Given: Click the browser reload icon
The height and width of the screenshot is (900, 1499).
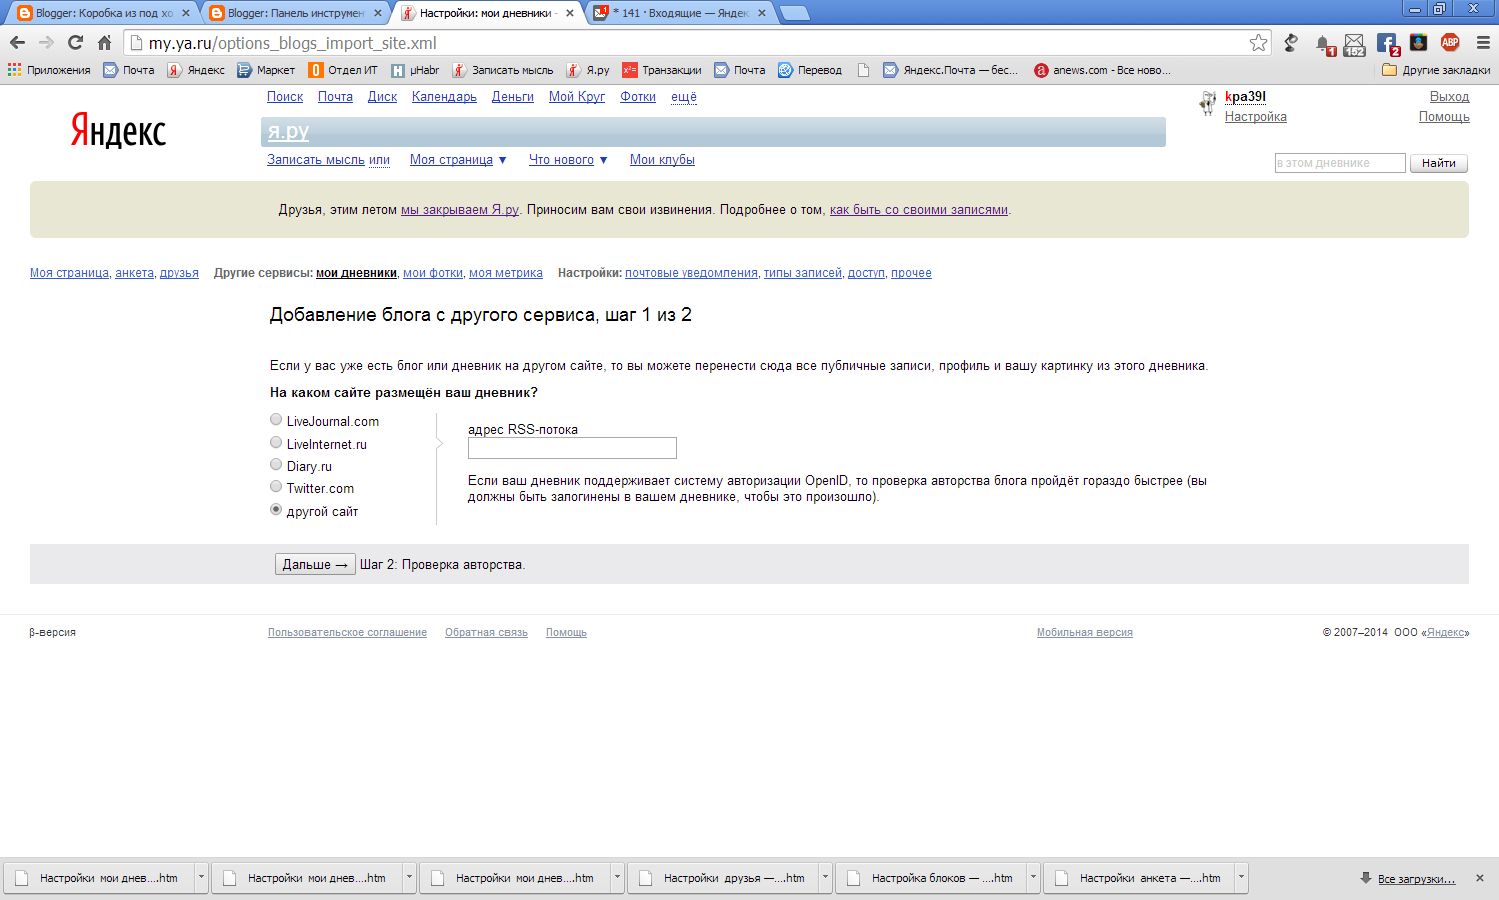Looking at the screenshot, I should (75, 42).
